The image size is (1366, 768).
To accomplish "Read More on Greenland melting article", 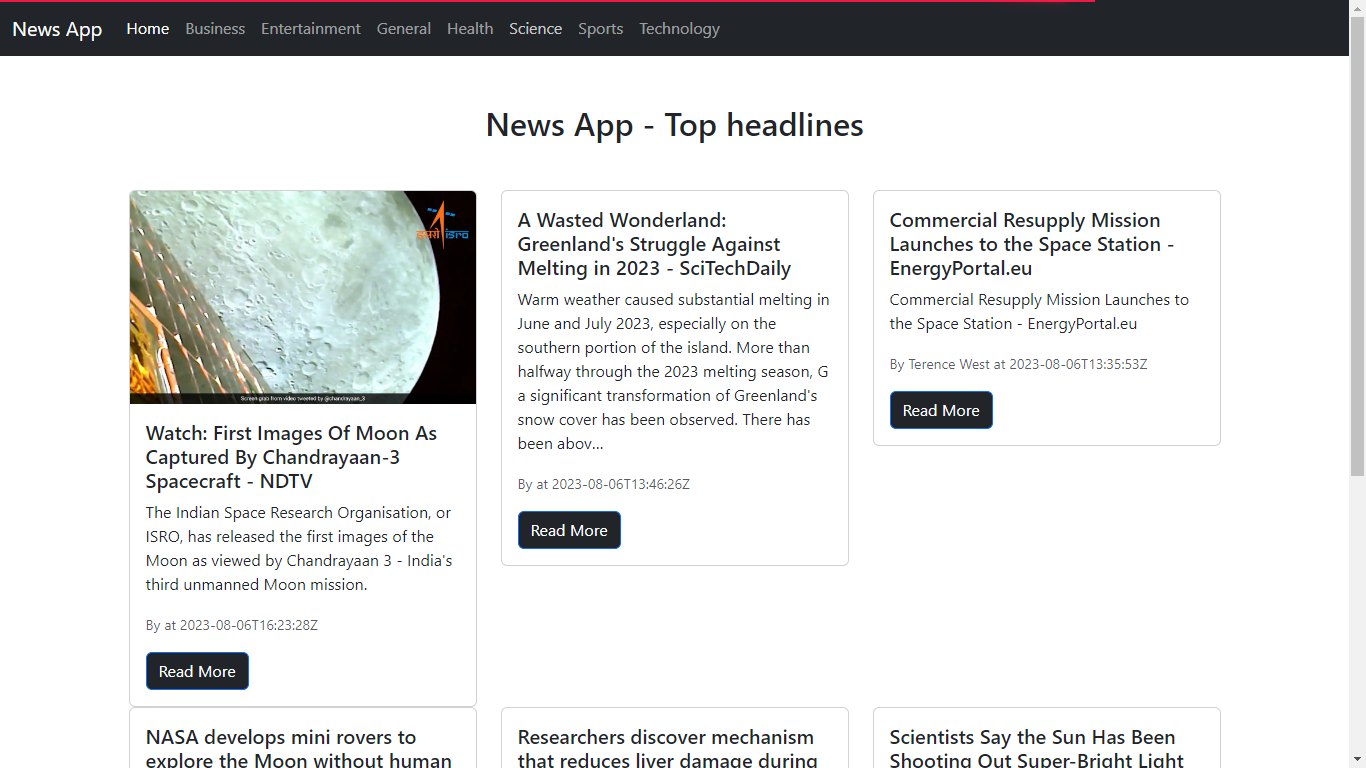I will (569, 530).
